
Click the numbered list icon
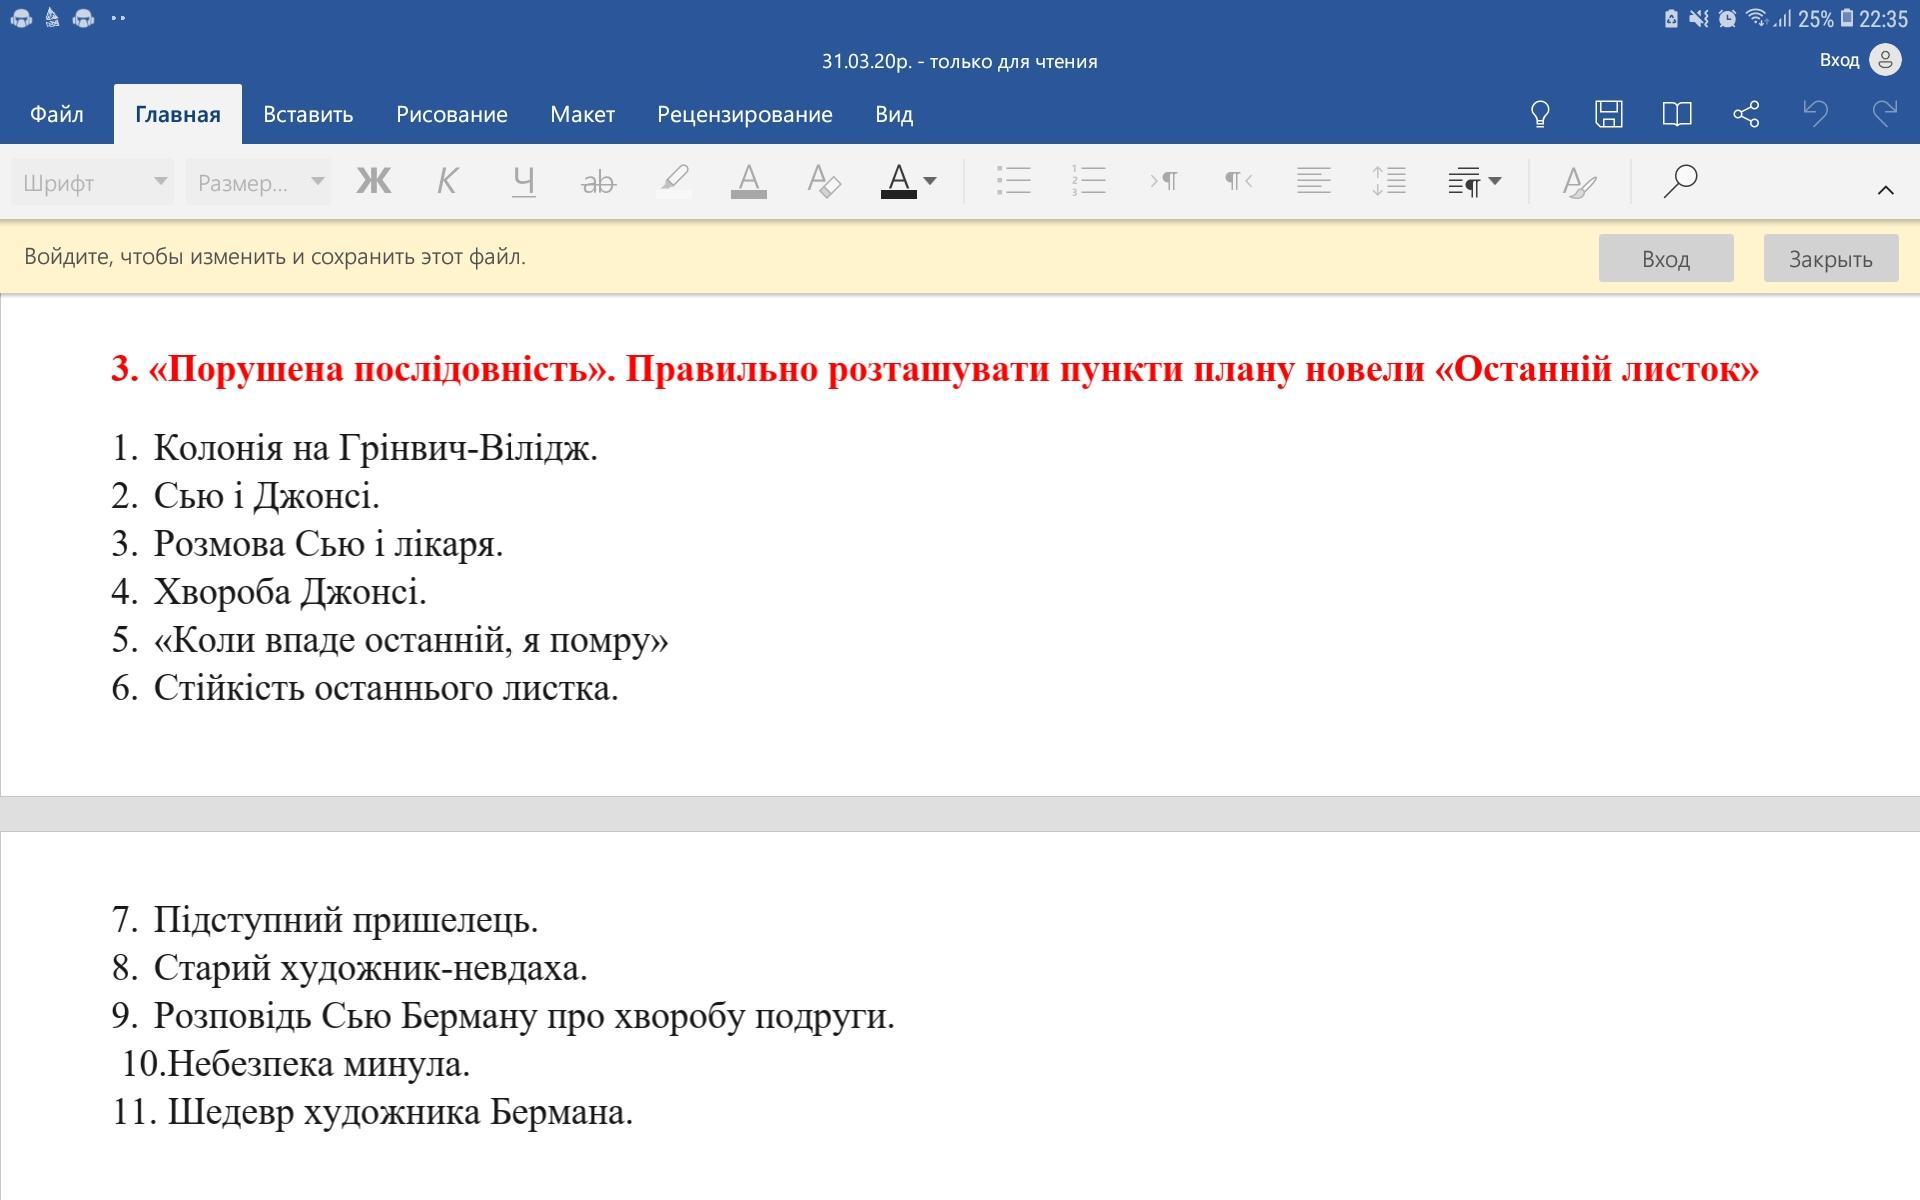point(1088,181)
